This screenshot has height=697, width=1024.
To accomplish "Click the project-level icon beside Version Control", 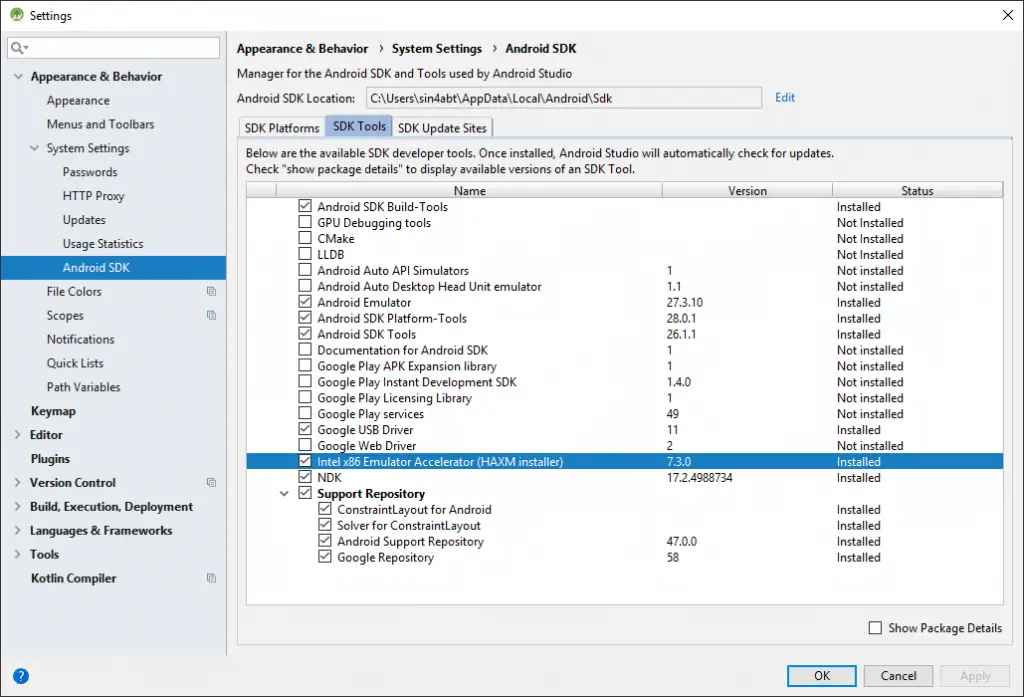I will coord(211,482).
